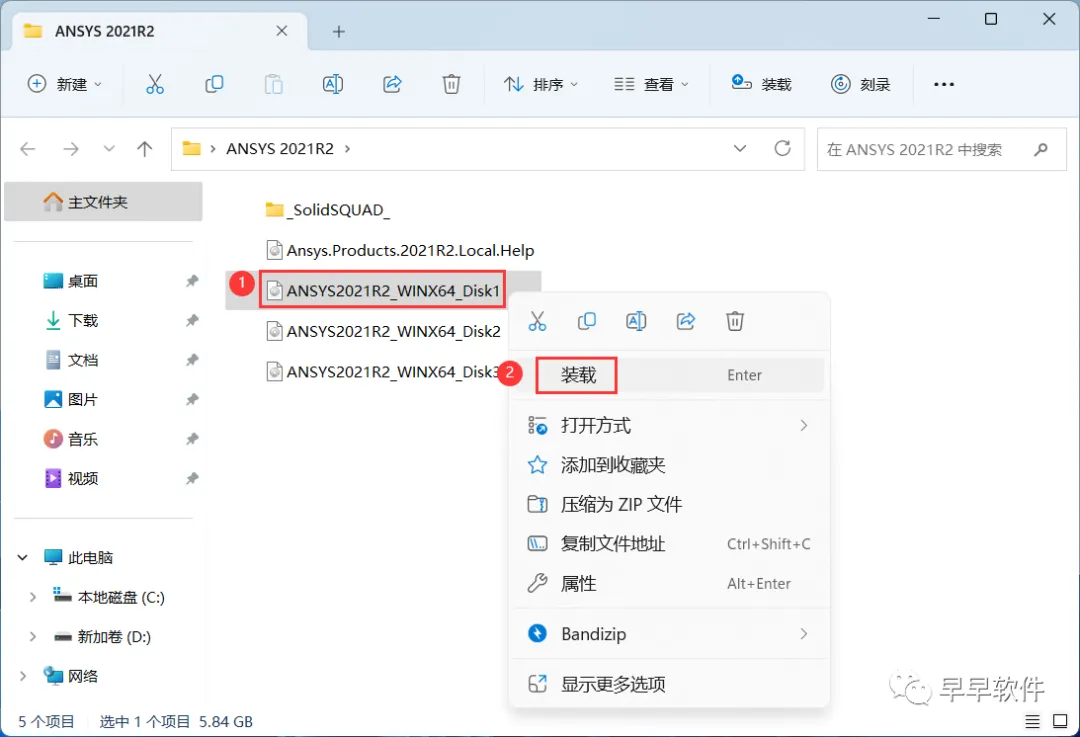The width and height of the screenshot is (1080, 737).
Task: Click the Delete trash icon in the context menu
Action: click(735, 321)
